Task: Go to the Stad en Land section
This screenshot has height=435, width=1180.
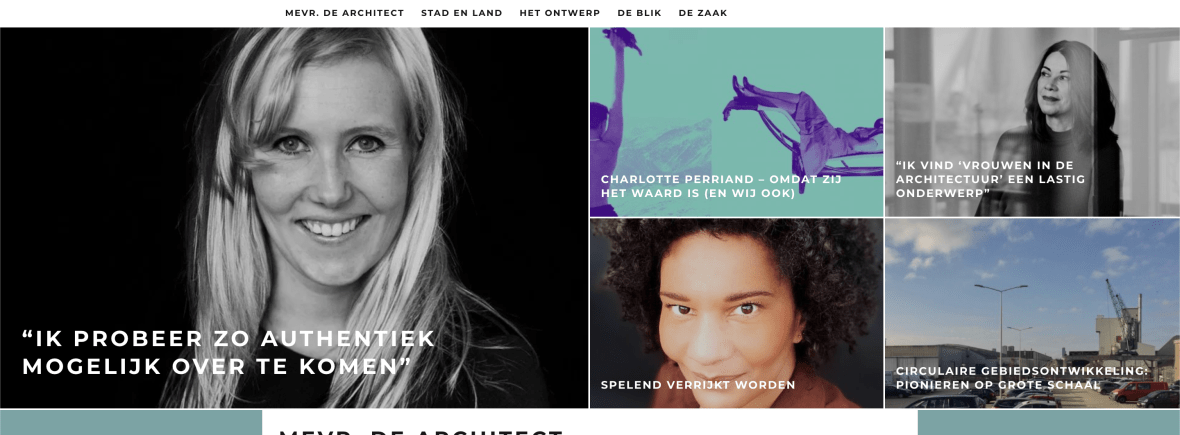Action: coord(461,13)
